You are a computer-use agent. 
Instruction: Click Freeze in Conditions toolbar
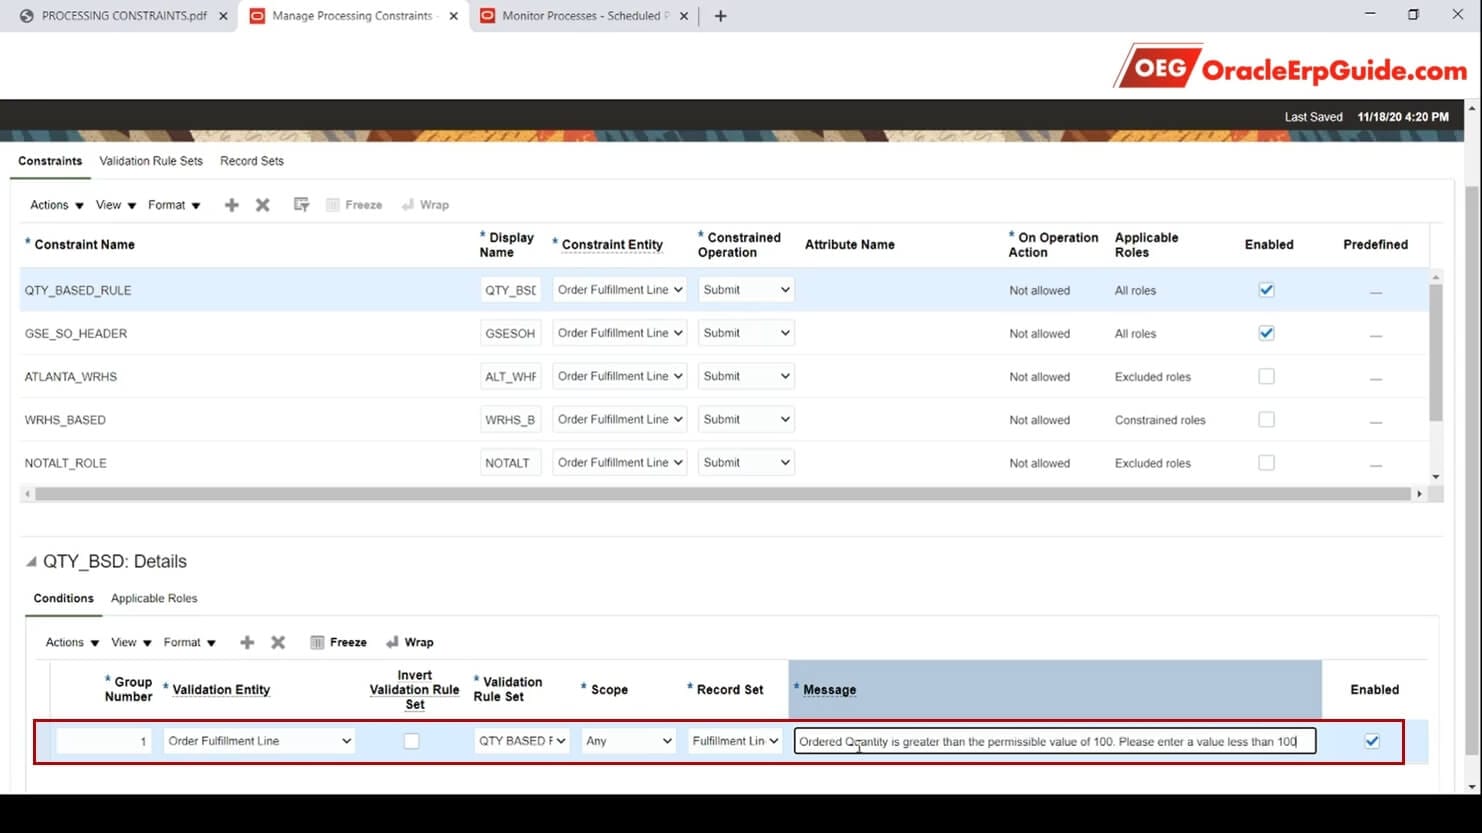pyautogui.click(x=339, y=642)
